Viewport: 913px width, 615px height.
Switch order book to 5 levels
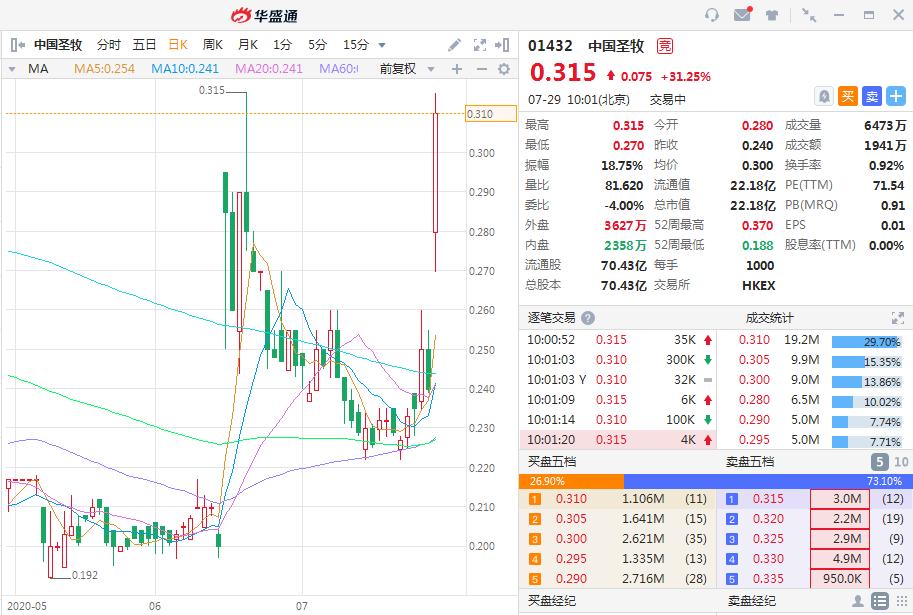880,462
